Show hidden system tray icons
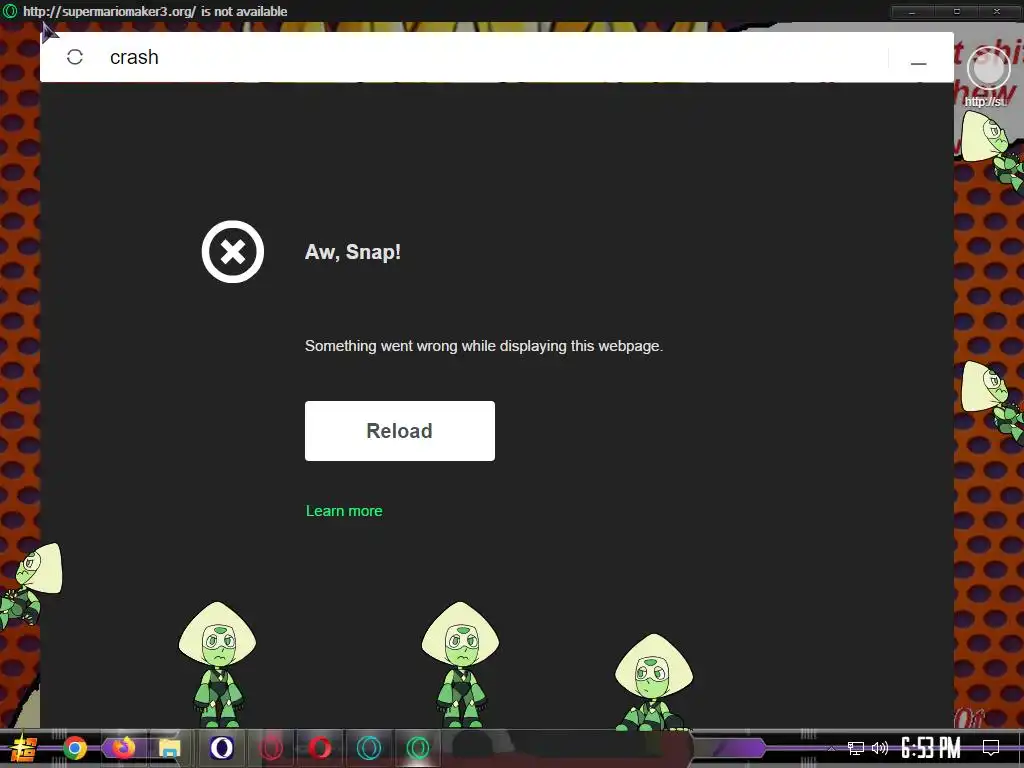Image resolution: width=1024 pixels, height=768 pixels. 831,748
